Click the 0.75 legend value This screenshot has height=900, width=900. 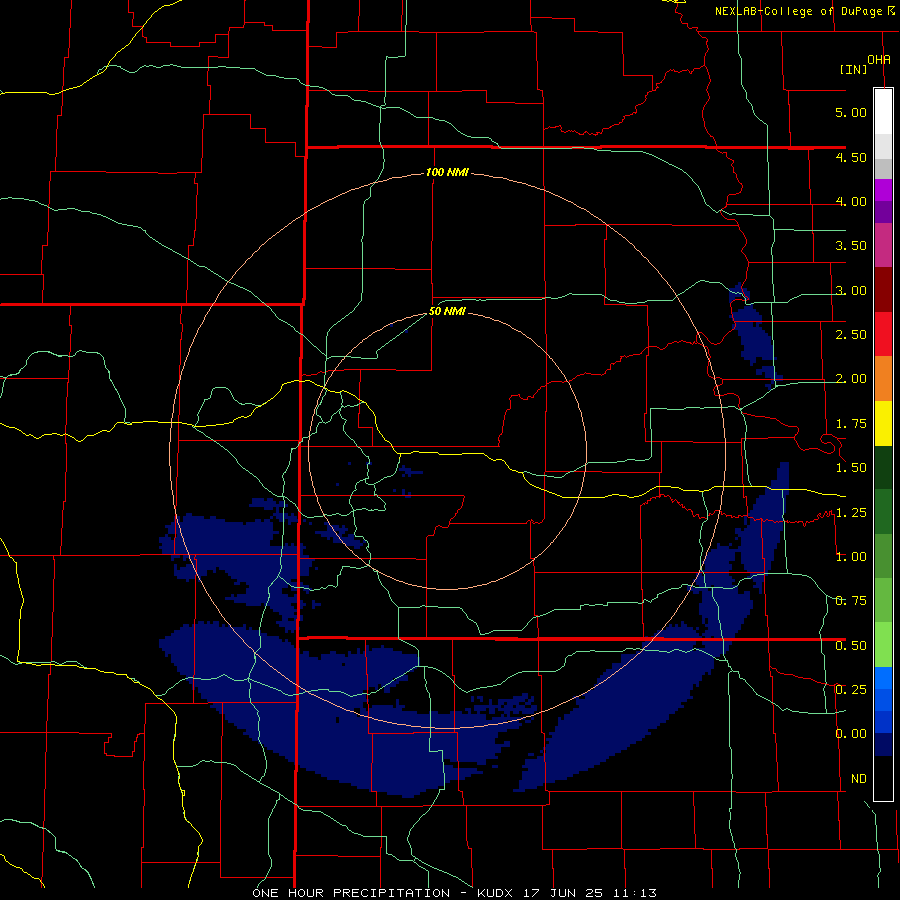[851, 601]
